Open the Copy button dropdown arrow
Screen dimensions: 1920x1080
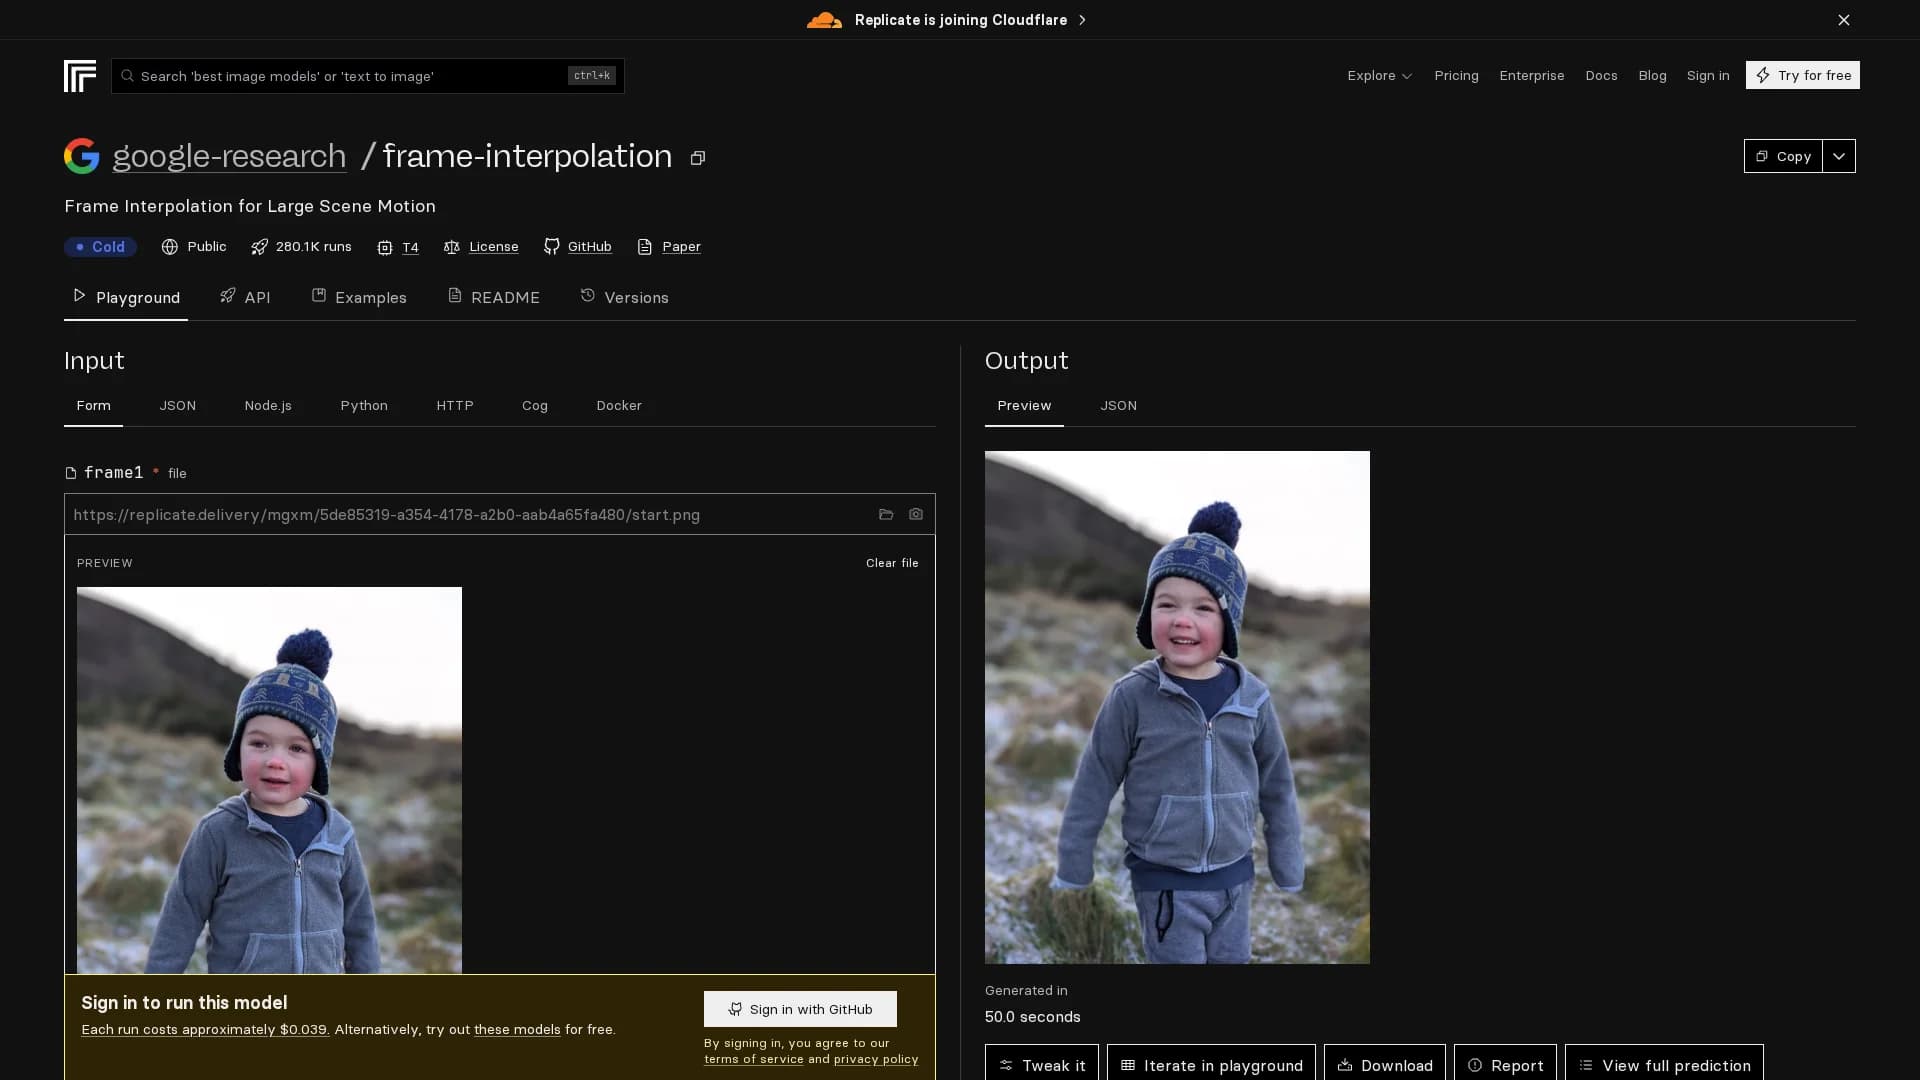[1839, 156]
